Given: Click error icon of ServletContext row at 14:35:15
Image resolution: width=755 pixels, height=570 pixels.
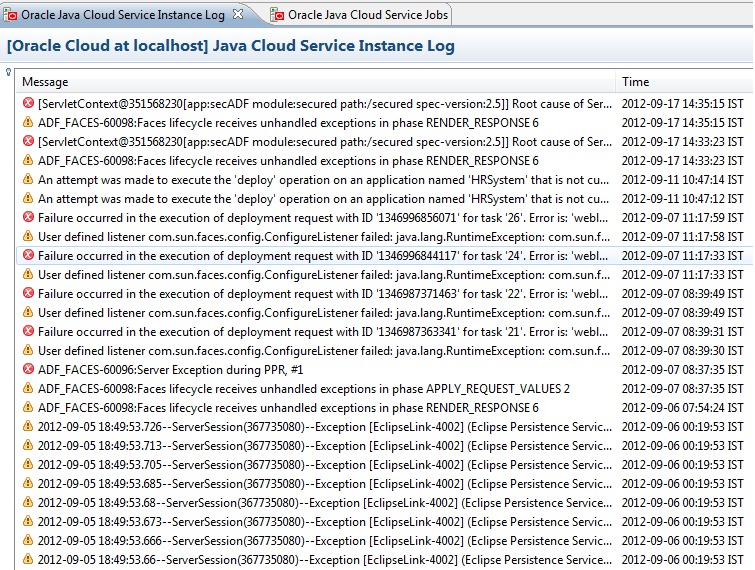Looking at the screenshot, I should click(x=28, y=103).
